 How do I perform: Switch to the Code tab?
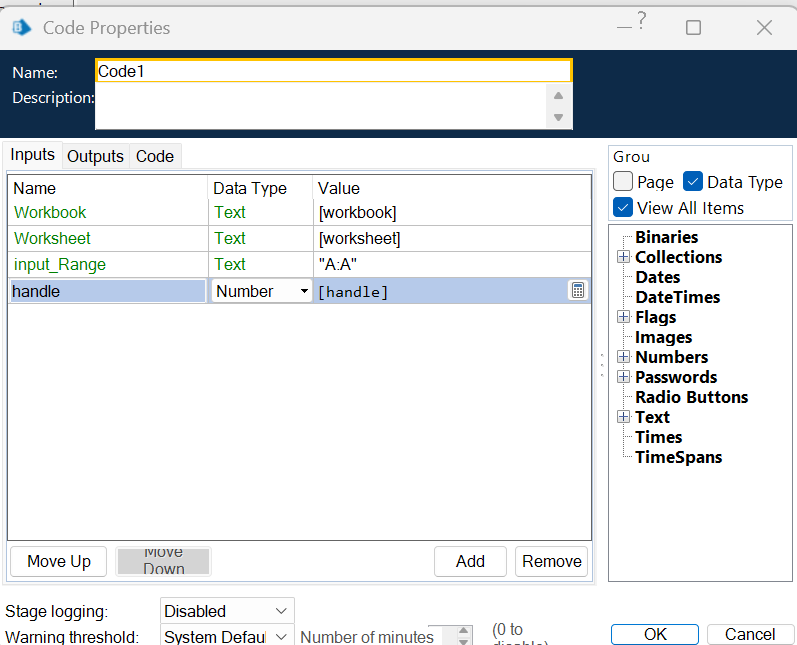(x=155, y=156)
